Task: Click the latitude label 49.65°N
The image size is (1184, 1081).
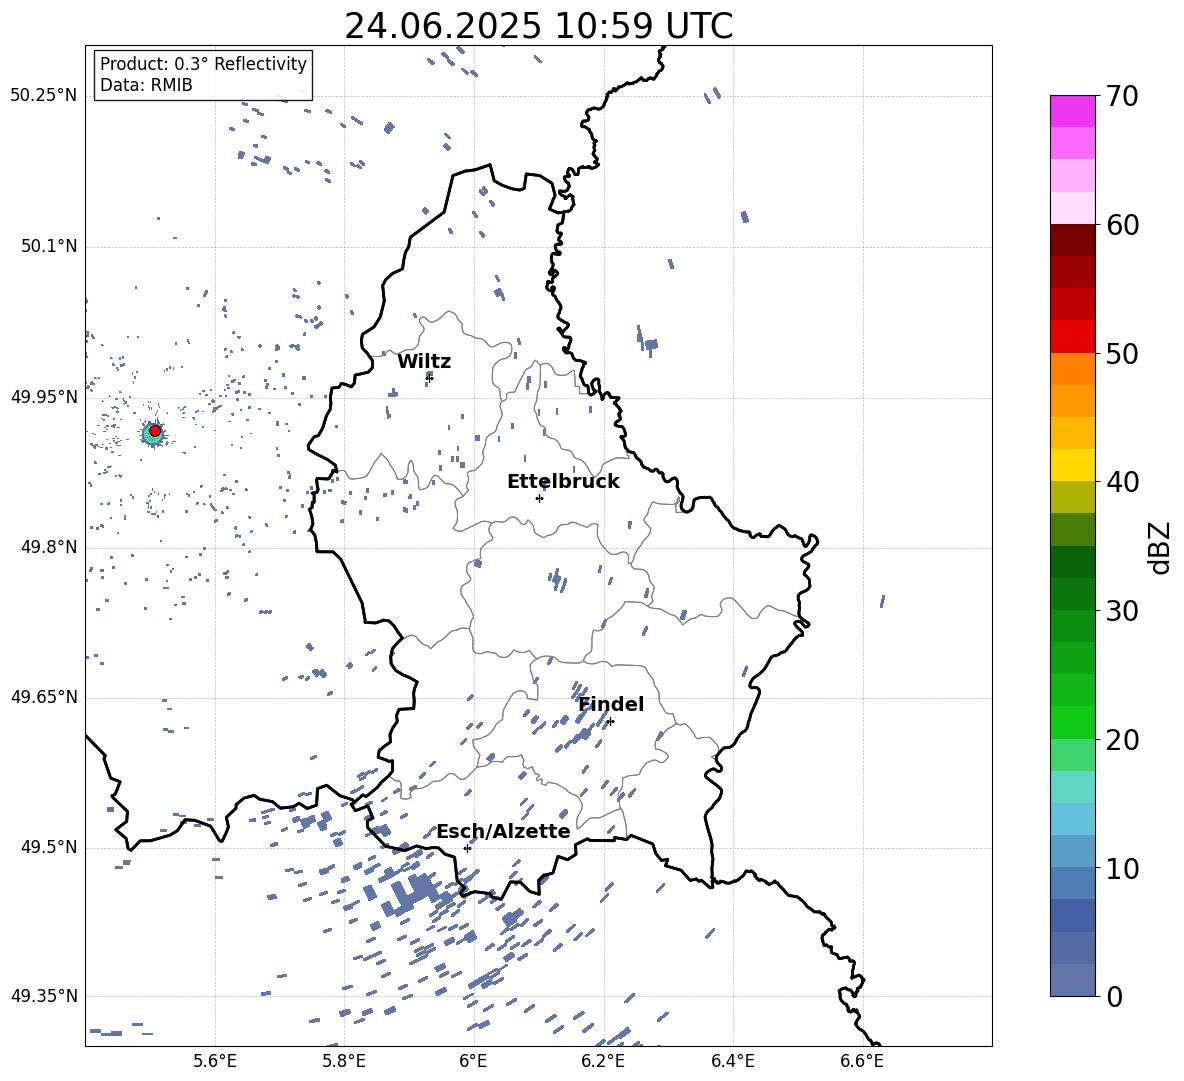Action: coord(44,697)
